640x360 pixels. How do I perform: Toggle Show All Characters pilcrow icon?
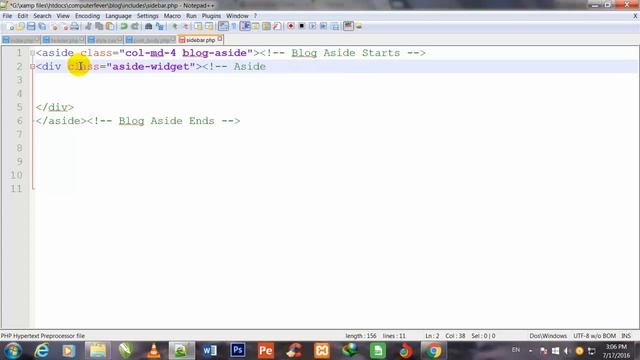(x=234, y=27)
